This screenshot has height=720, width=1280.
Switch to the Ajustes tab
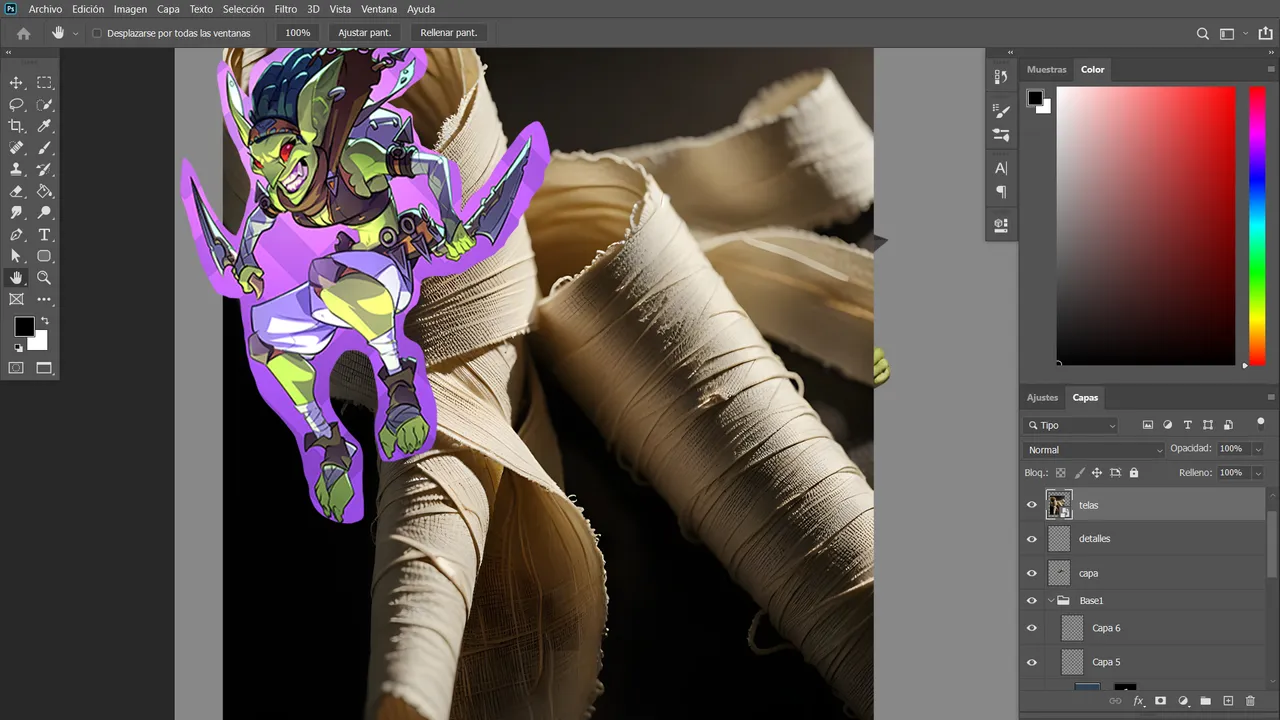click(x=1042, y=398)
